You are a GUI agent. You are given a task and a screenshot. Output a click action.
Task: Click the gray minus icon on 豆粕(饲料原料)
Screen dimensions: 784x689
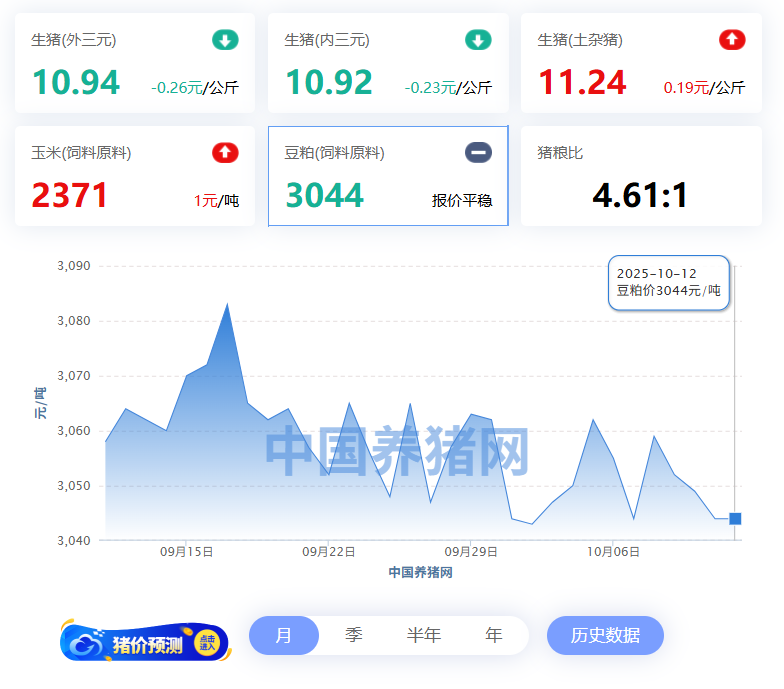coord(478,153)
